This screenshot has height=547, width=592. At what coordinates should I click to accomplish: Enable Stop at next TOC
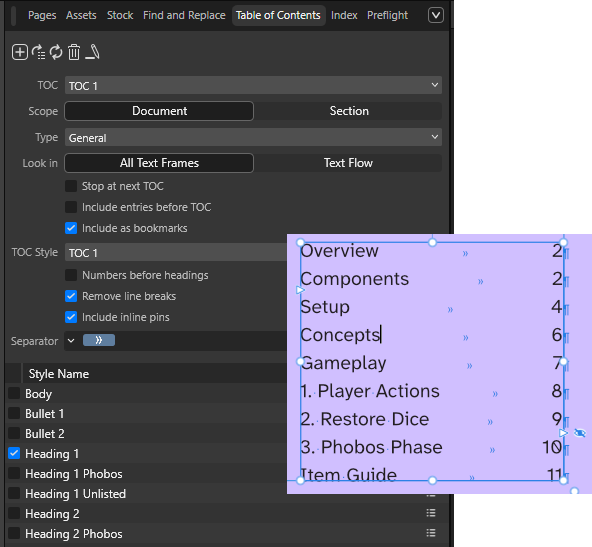click(x=71, y=186)
